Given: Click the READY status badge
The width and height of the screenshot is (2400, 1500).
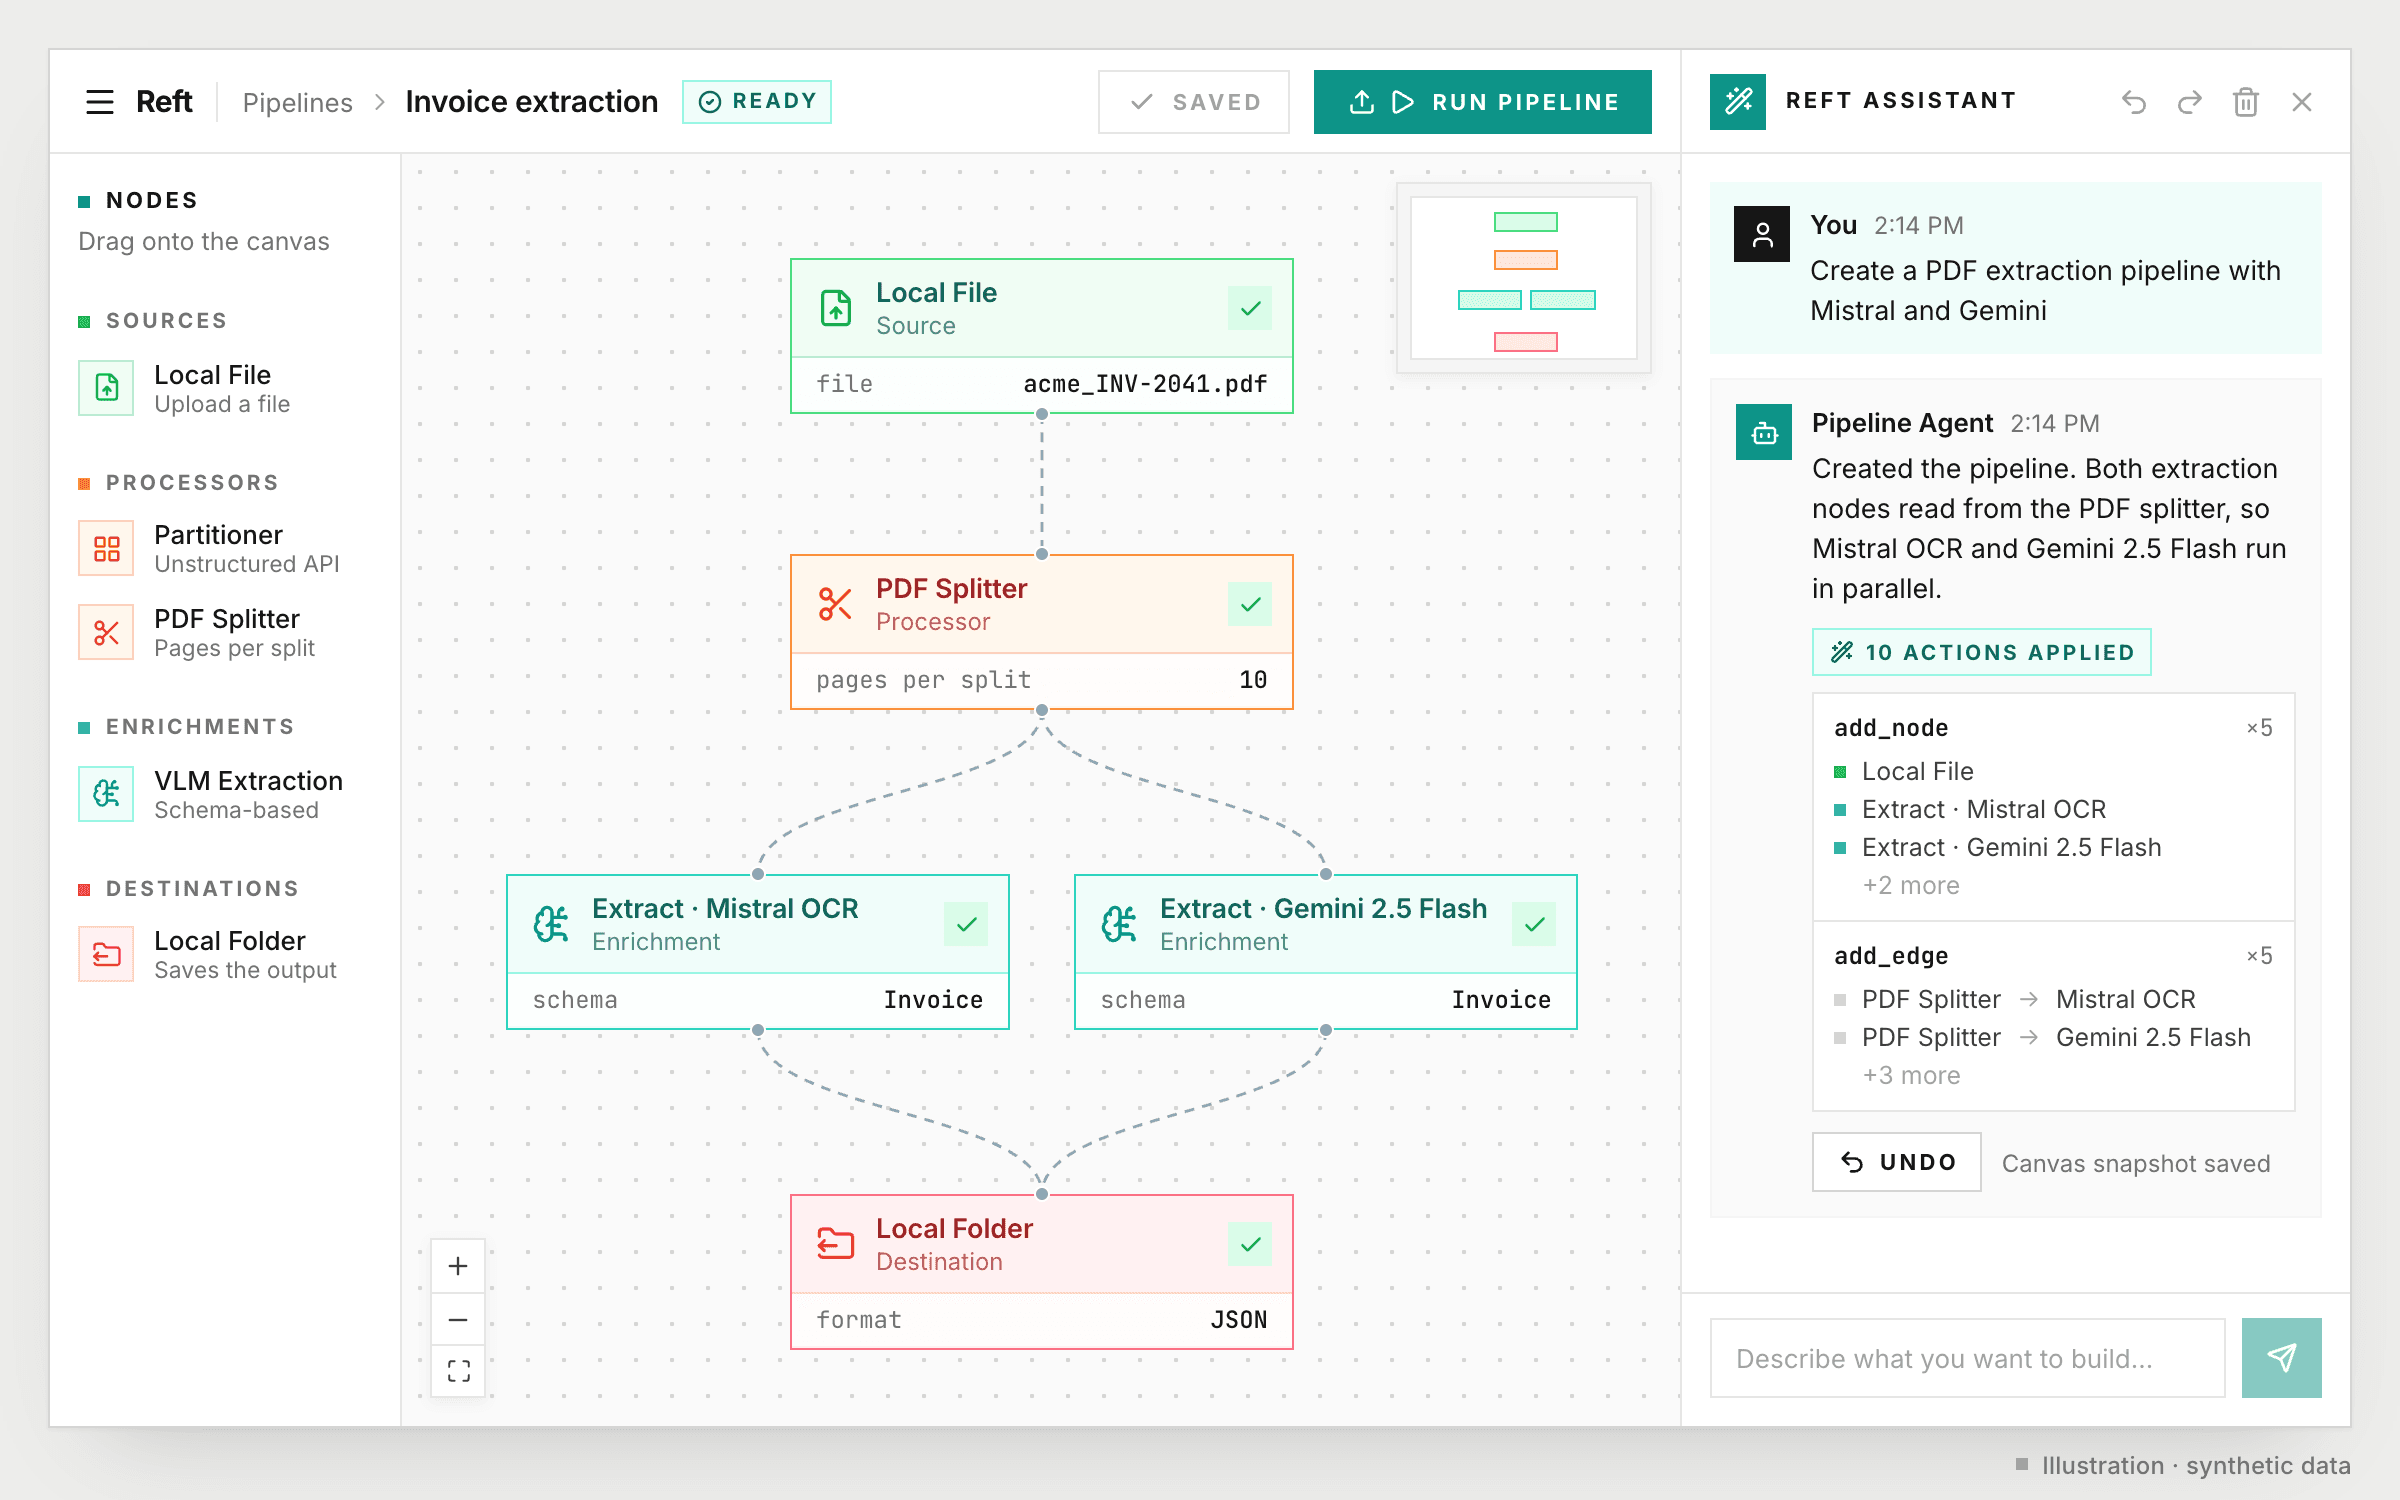Looking at the screenshot, I should pos(757,102).
